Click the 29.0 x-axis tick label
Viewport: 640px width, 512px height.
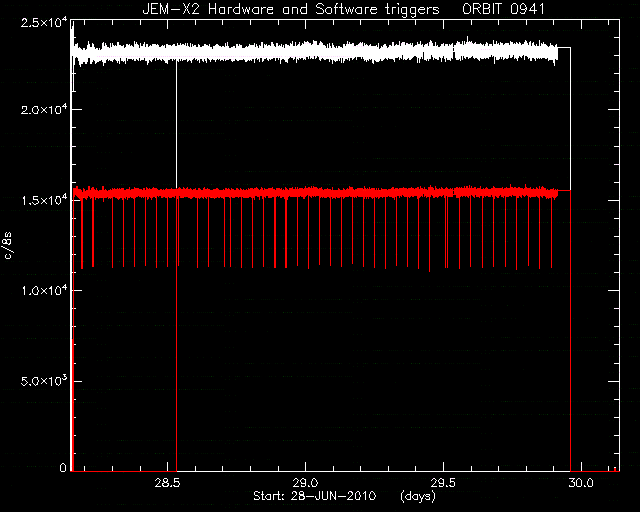305,483
